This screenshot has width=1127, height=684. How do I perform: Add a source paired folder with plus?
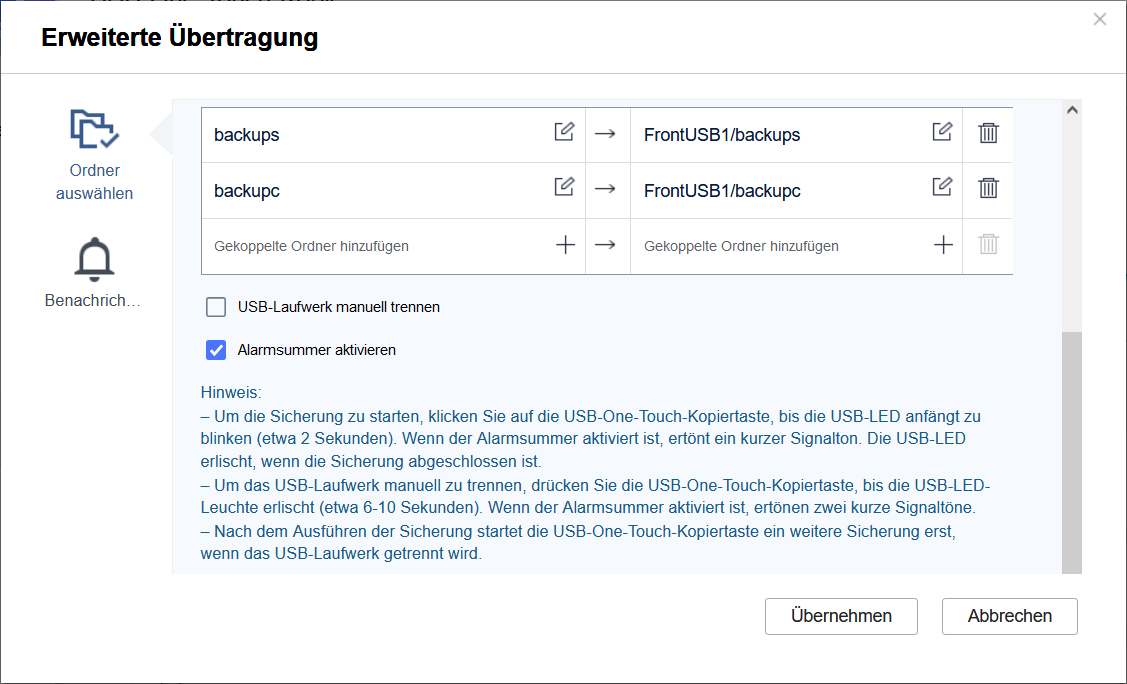[565, 245]
